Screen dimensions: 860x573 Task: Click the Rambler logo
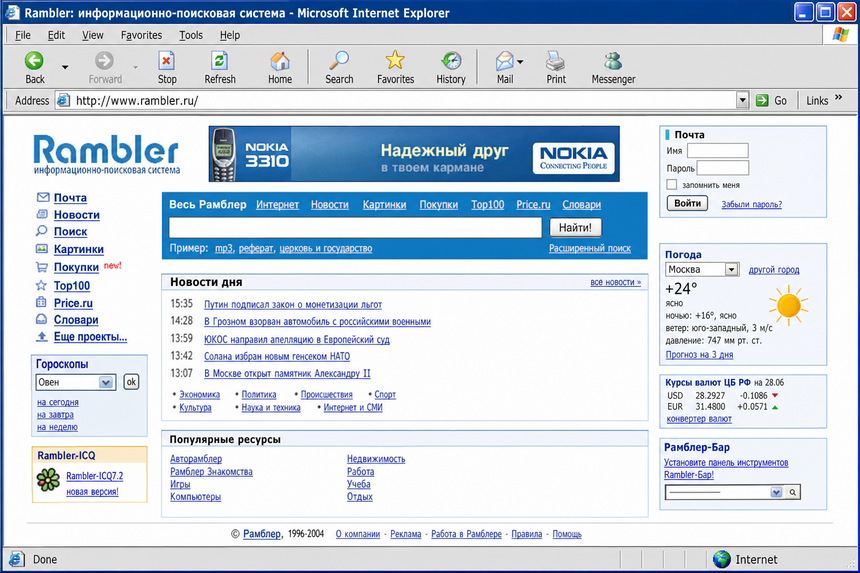tap(106, 155)
